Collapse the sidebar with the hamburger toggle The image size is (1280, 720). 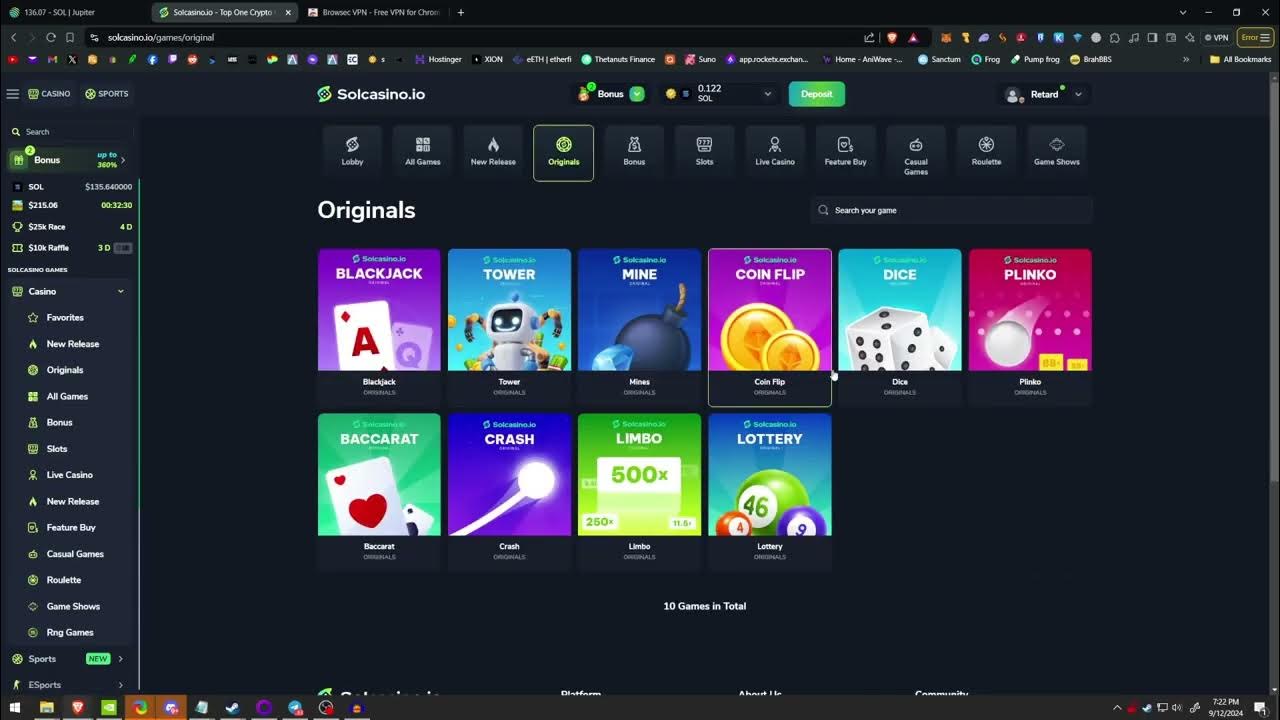coord(13,93)
